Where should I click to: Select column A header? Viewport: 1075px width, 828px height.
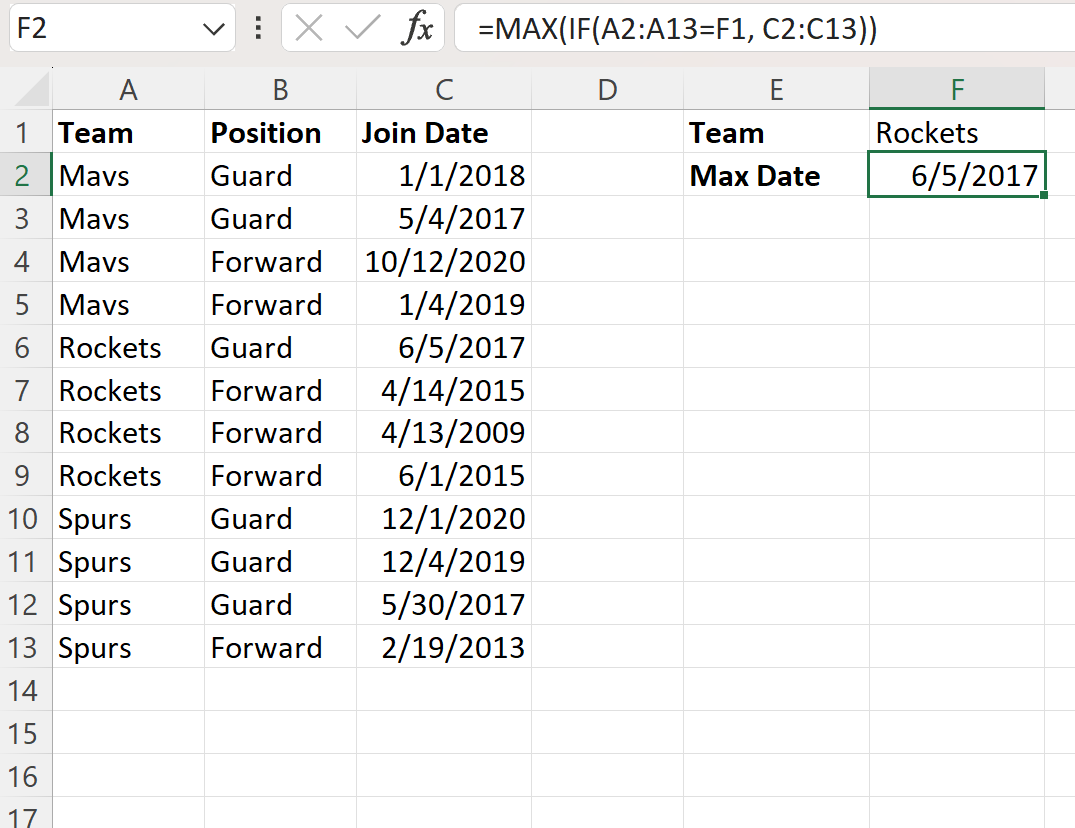(128, 89)
